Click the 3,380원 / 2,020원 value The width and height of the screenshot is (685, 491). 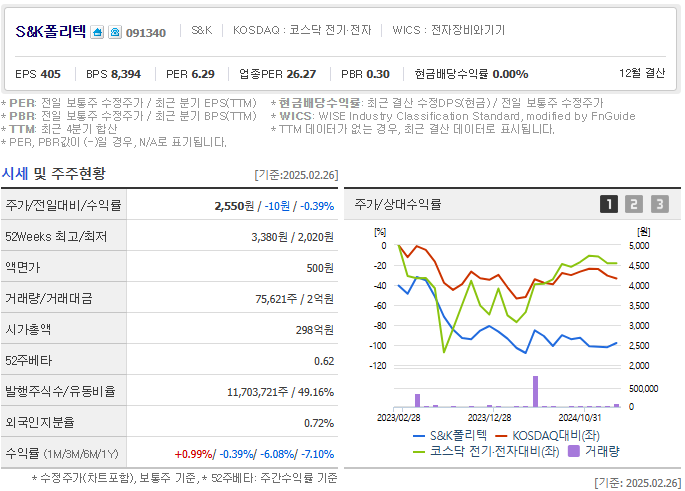[292, 237]
